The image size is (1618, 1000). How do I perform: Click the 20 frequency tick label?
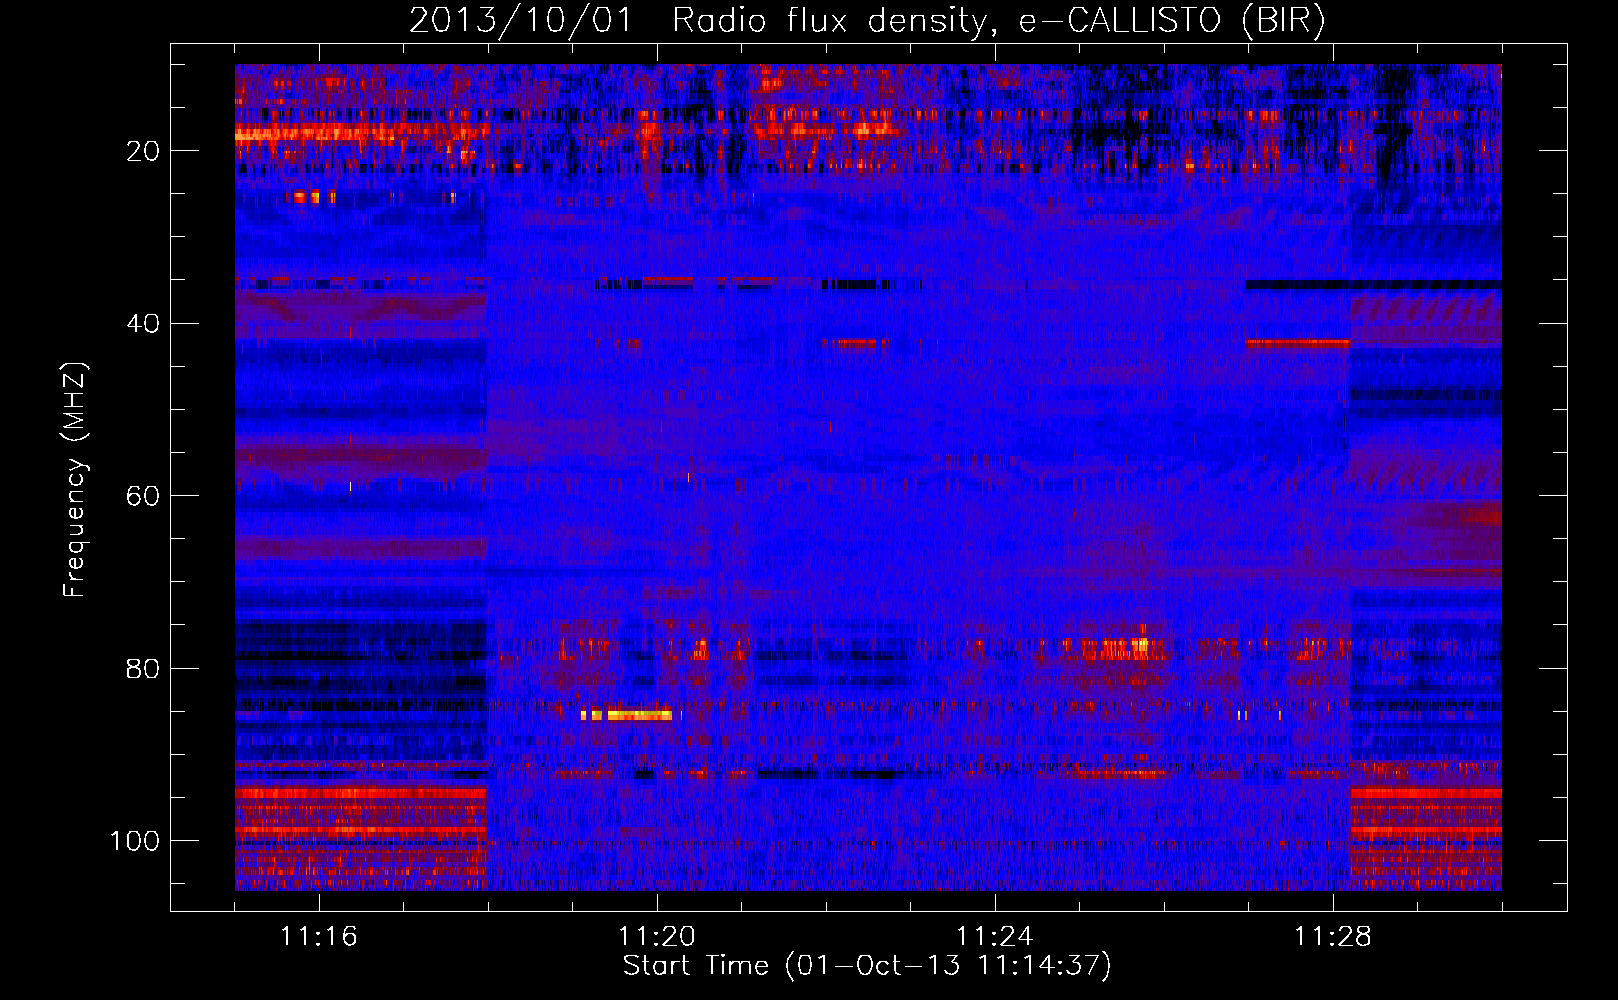pyautogui.click(x=143, y=151)
